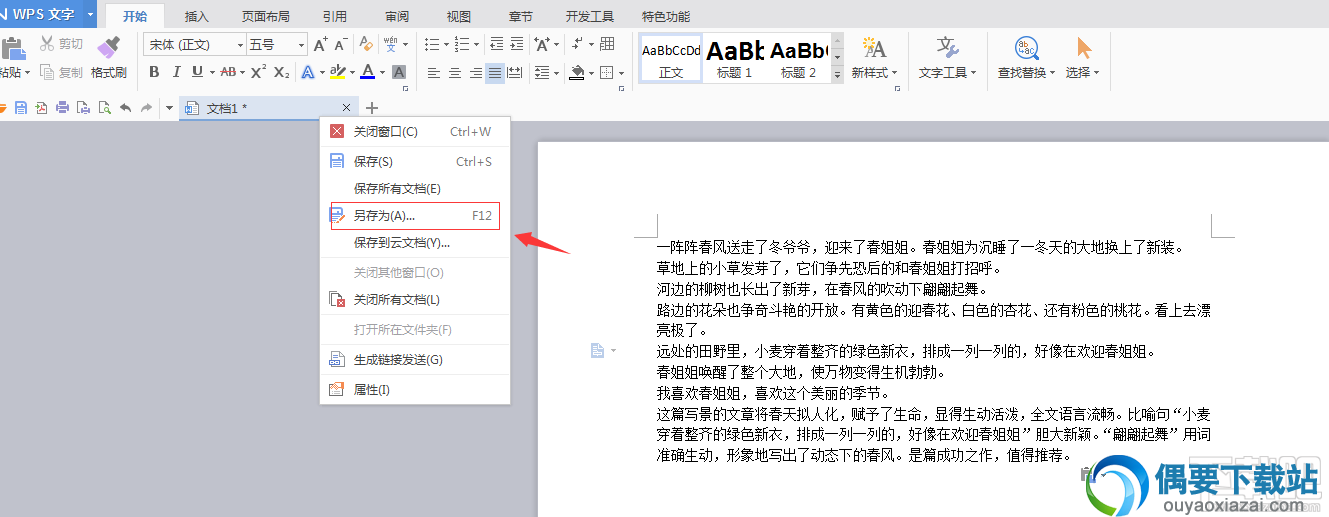
Task: Open the Select 选择 dropdown
Action: pyautogui.click(x=1082, y=73)
